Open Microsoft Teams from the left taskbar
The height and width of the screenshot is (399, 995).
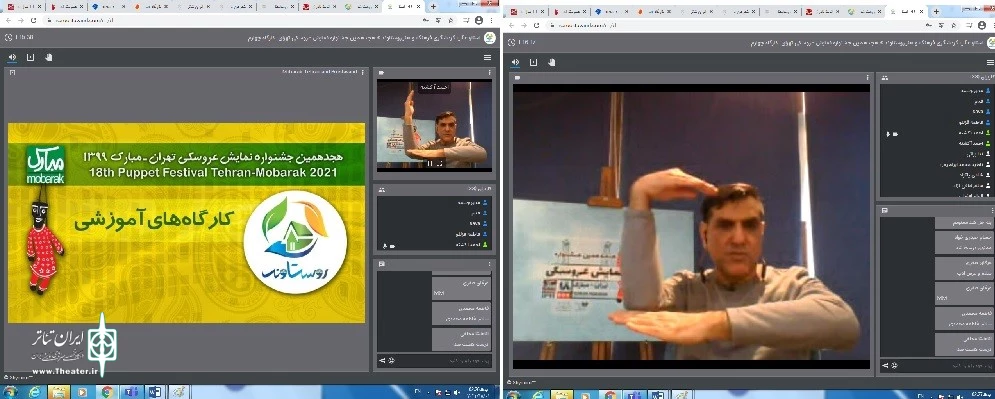(131, 392)
